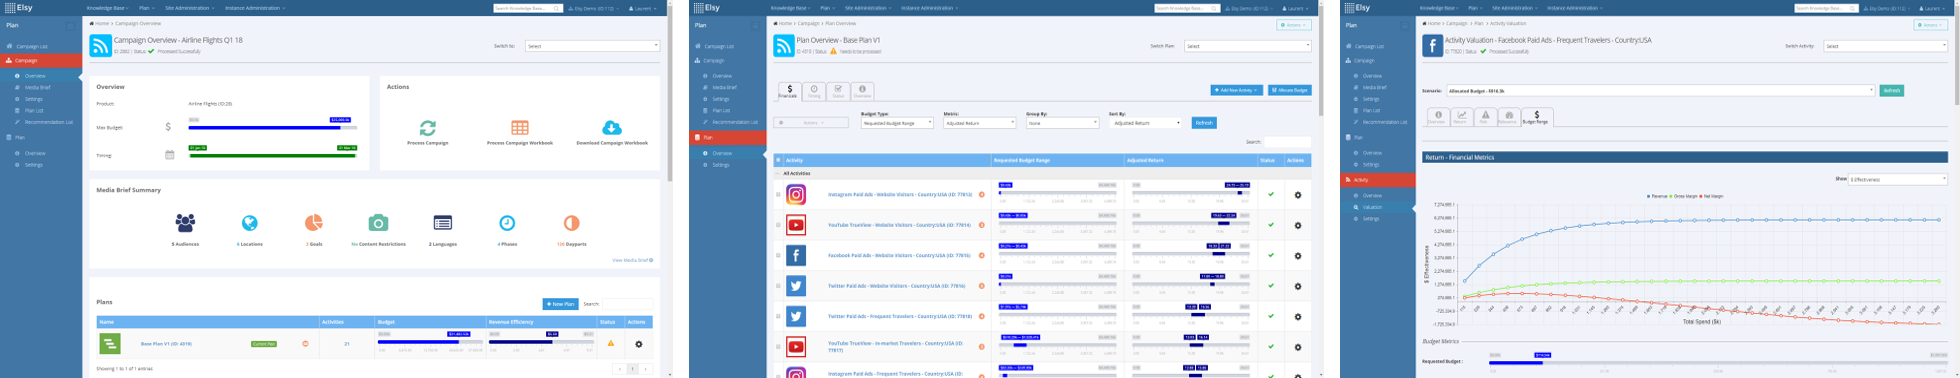The height and width of the screenshot is (378, 1960).
Task: Open Switch to dropdown in Campaign Overview
Action: [592, 46]
